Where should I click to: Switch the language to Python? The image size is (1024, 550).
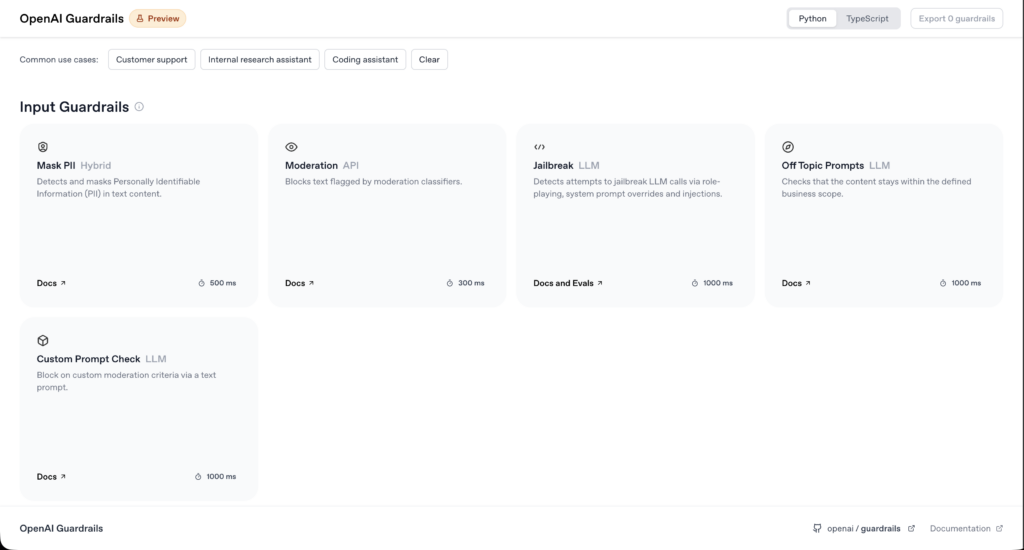[x=812, y=18]
